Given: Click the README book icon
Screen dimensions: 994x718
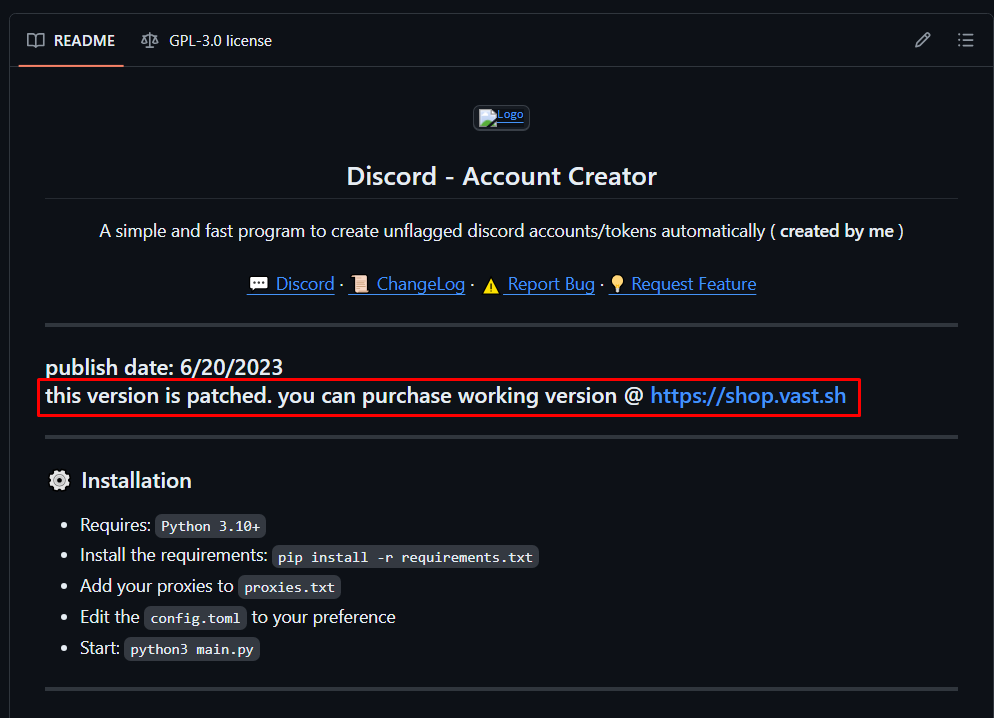Looking at the screenshot, I should 36,41.
